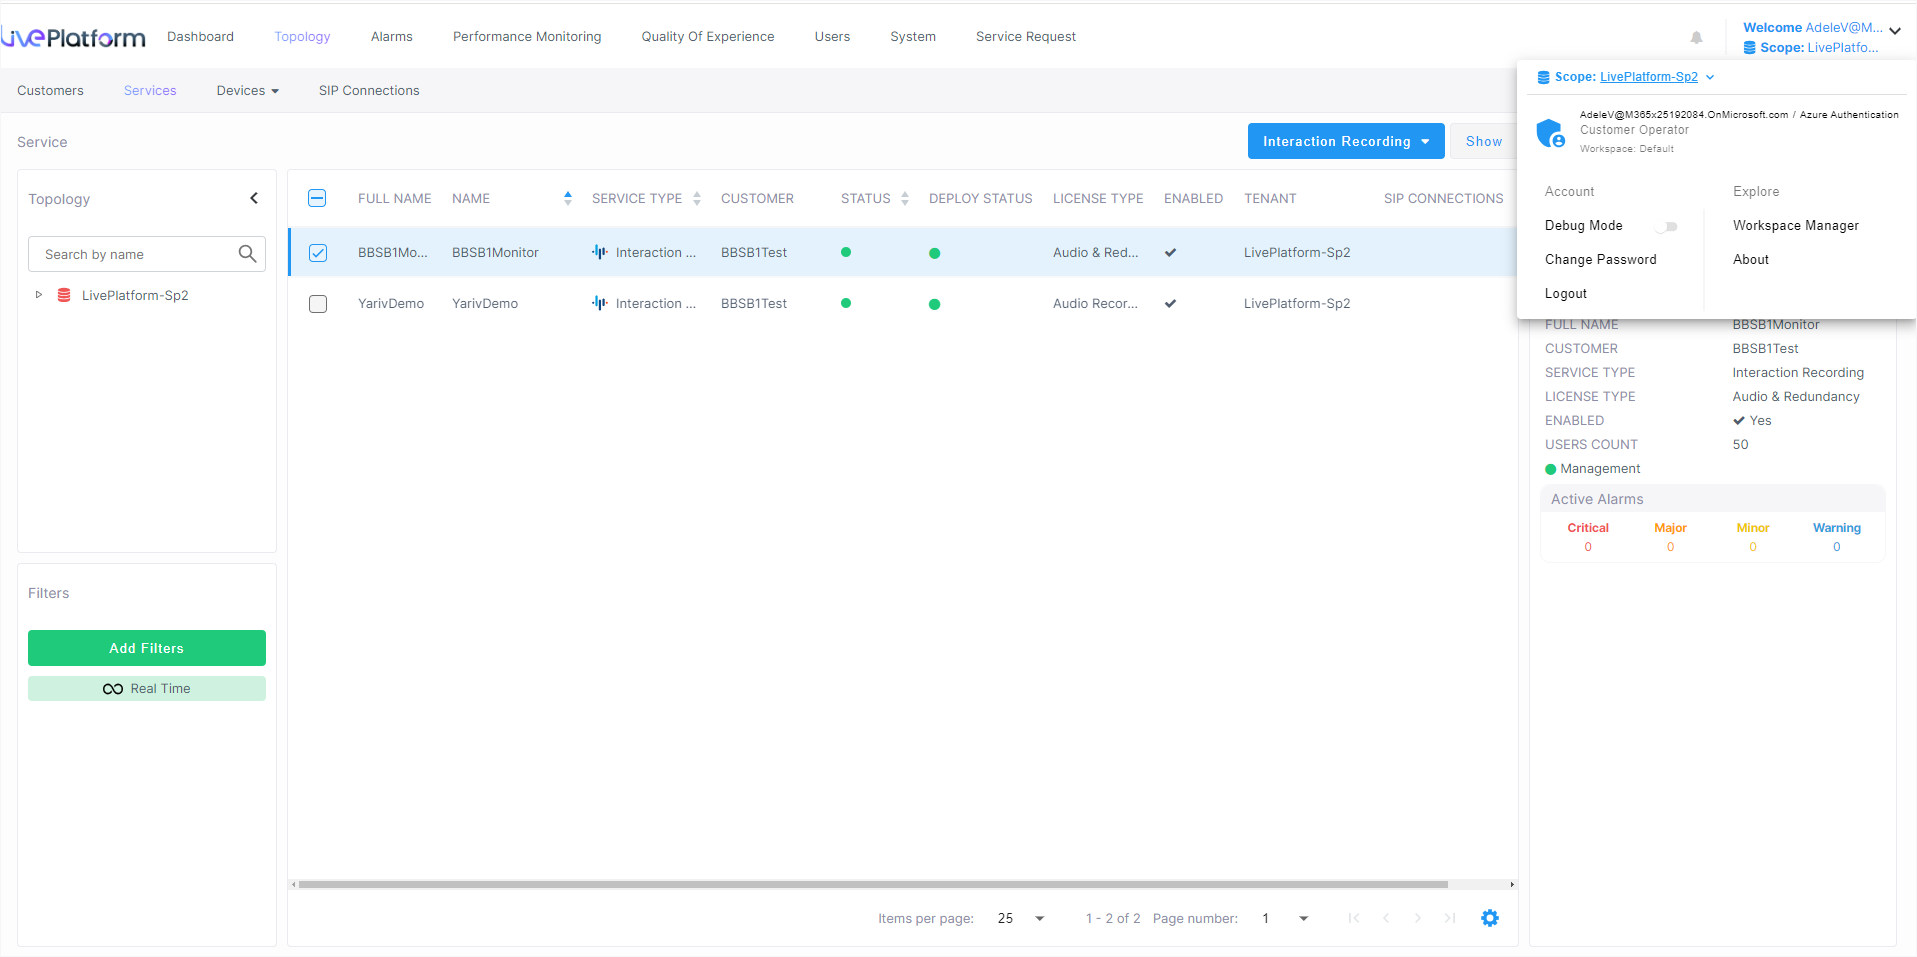The width and height of the screenshot is (1917, 957).
Task: Open the Devices dropdown
Action: (x=247, y=90)
